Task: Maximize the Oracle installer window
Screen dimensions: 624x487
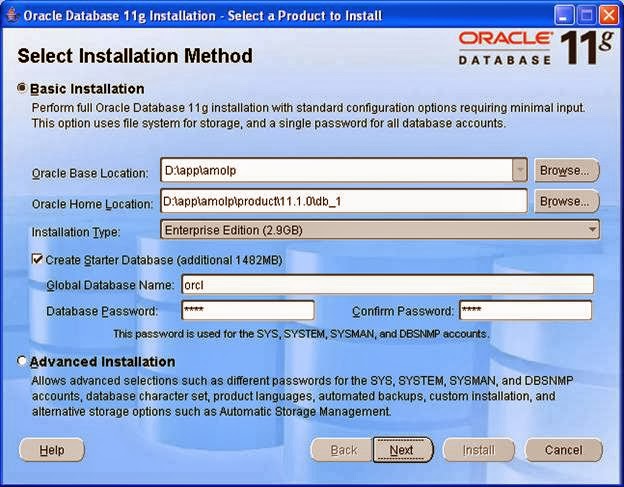Action: coord(586,16)
